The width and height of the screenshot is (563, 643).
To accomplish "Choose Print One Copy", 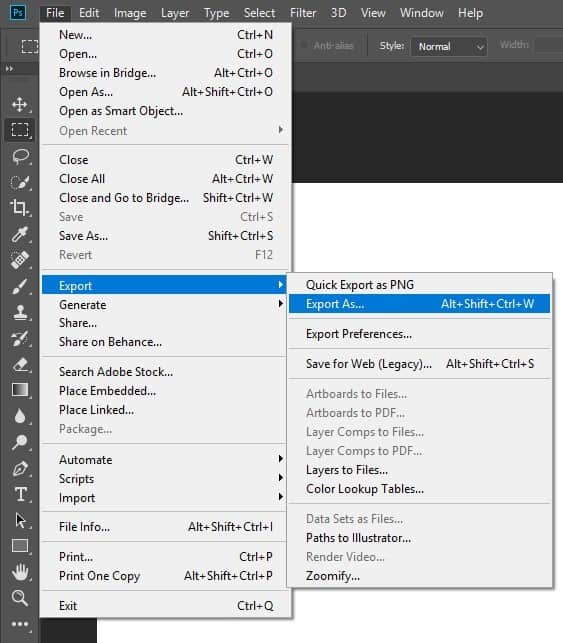I will [x=166, y=576].
